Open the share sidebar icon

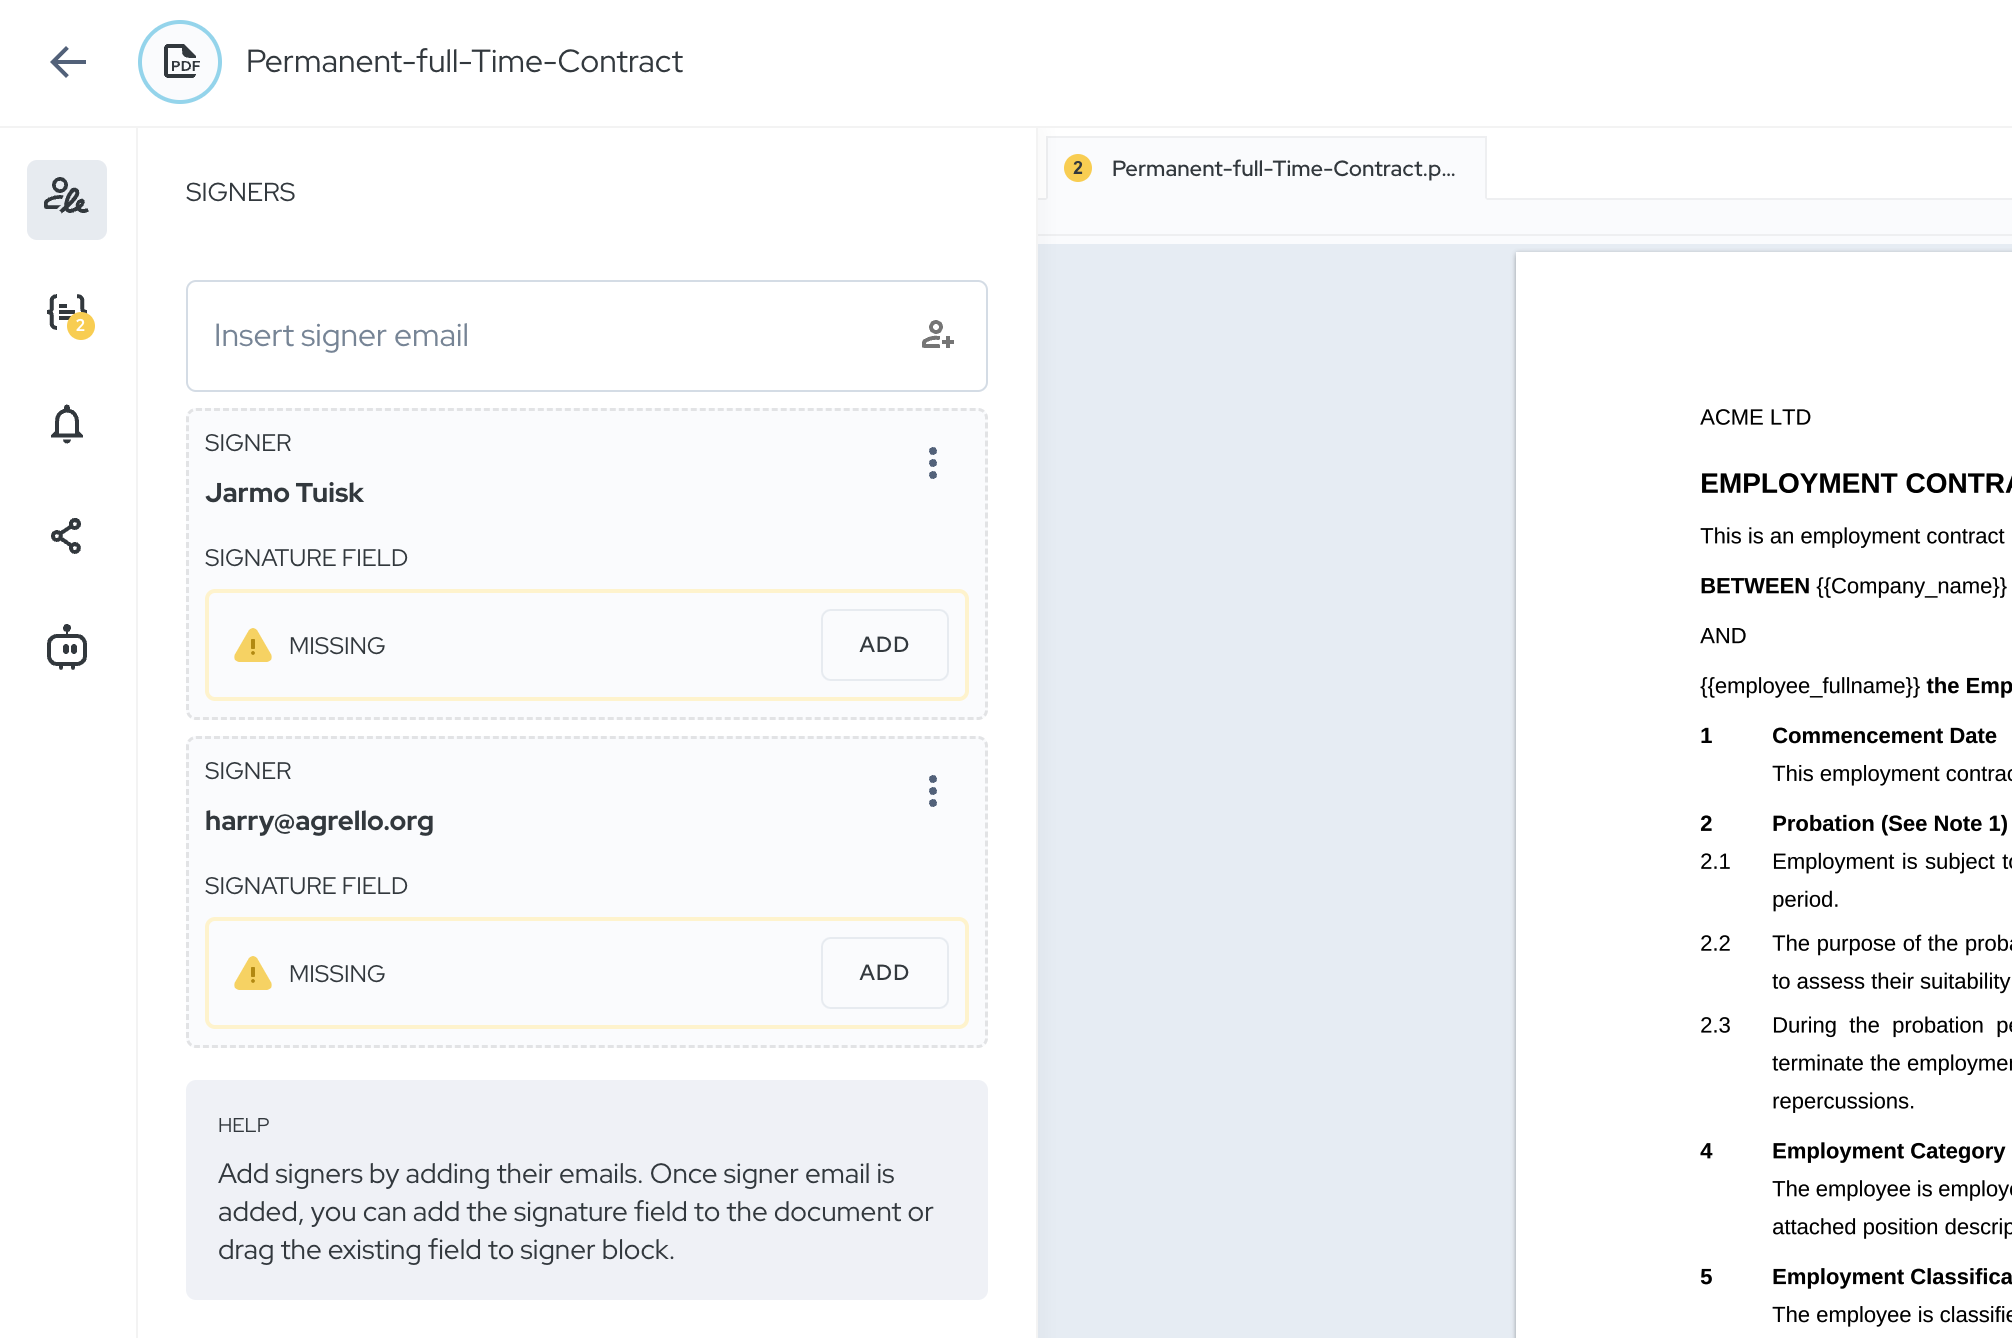(x=67, y=536)
